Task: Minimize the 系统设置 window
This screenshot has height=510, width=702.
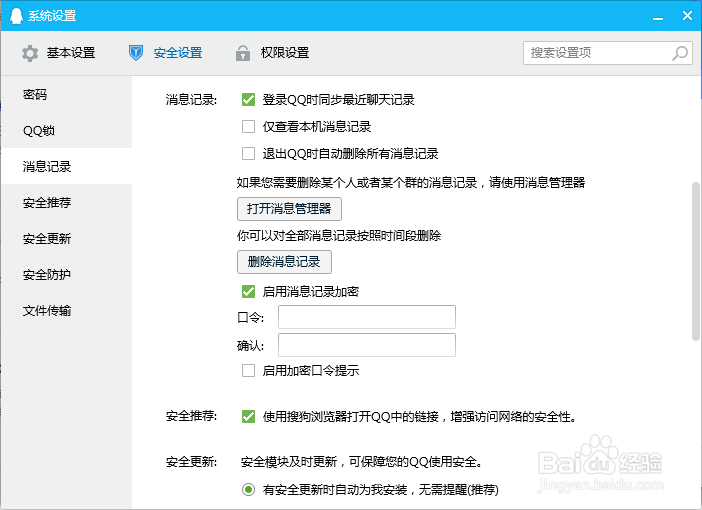Action: point(658,17)
